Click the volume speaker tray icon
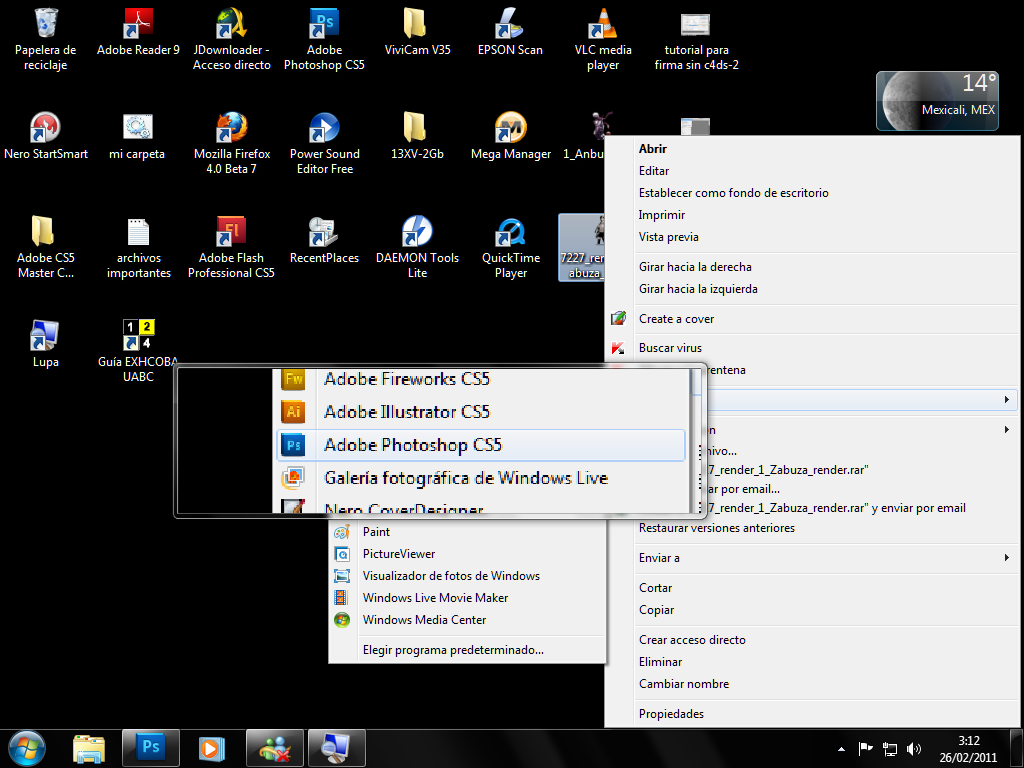This screenshot has width=1024, height=768. (914, 749)
